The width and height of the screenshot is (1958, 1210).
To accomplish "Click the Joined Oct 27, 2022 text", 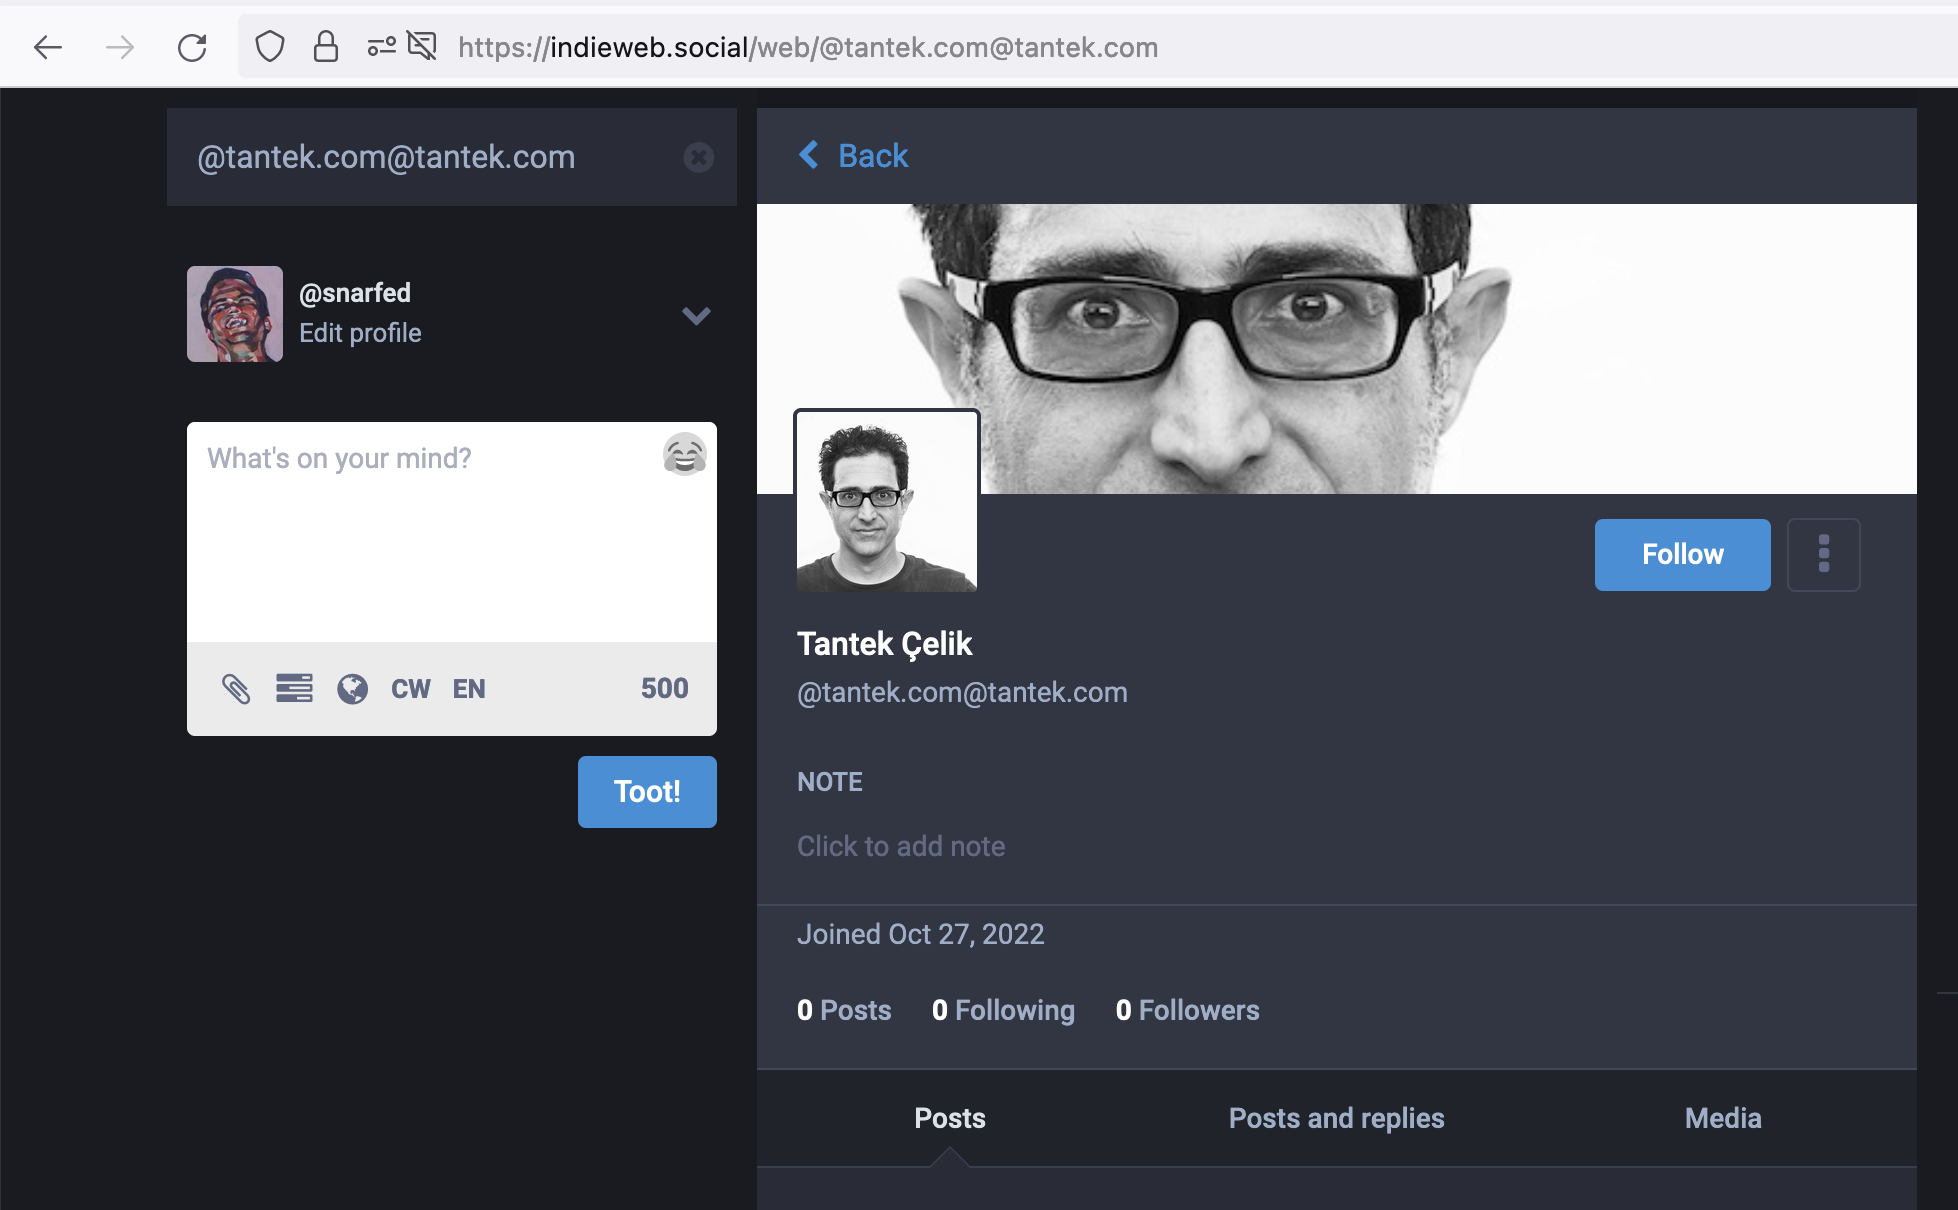I will pyautogui.click(x=921, y=934).
